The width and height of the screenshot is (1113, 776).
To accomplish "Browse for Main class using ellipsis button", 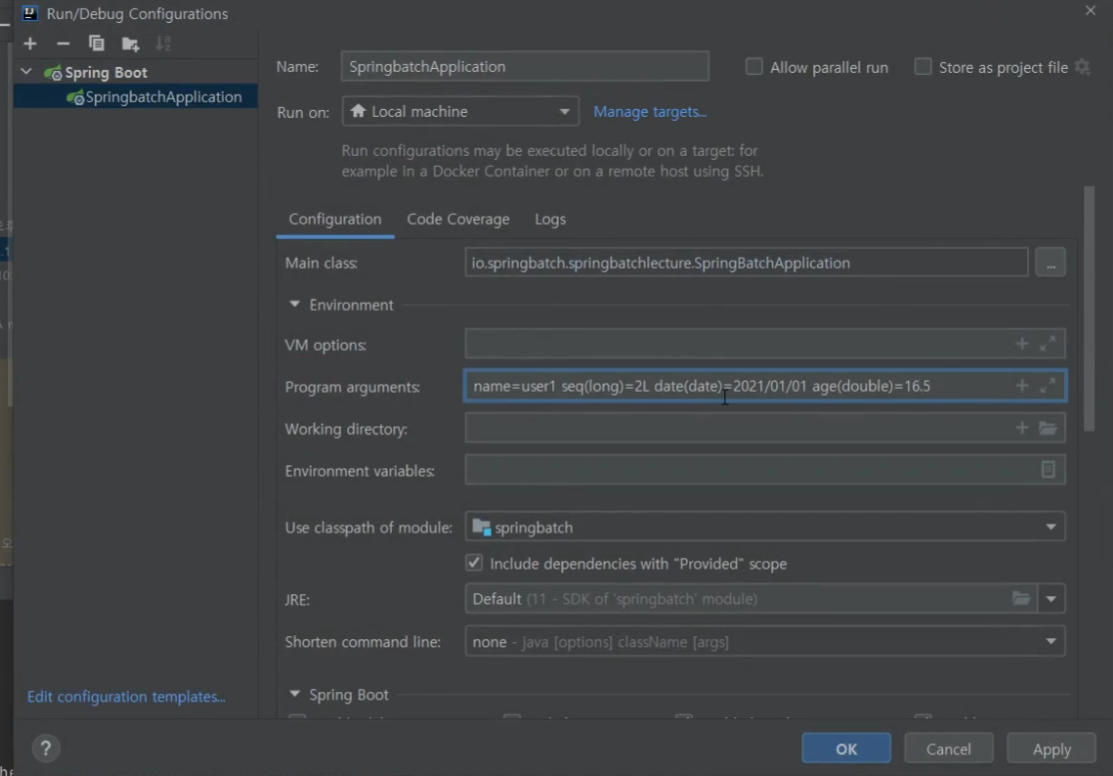I will [x=1051, y=263].
